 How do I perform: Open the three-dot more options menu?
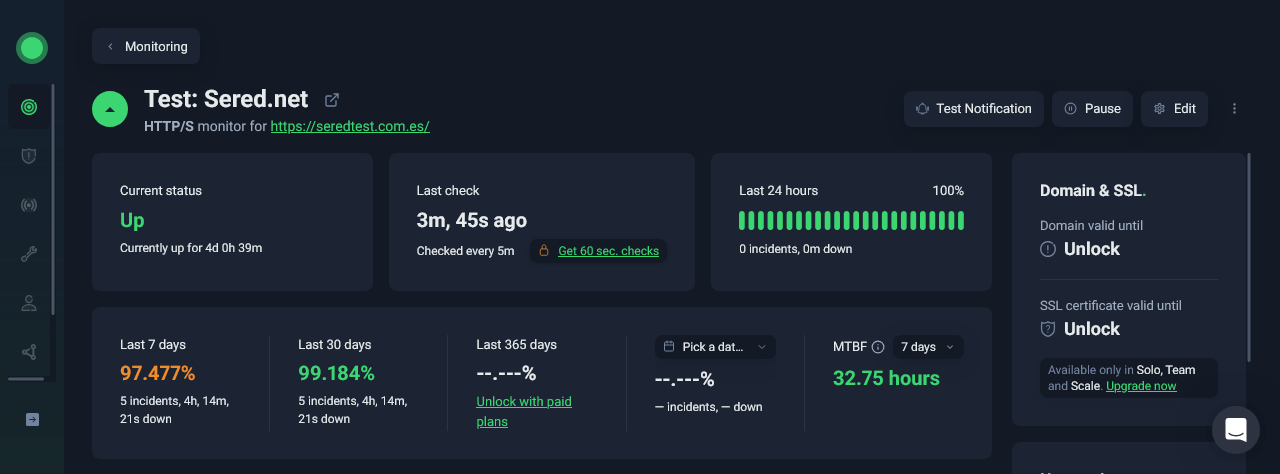pyautogui.click(x=1234, y=109)
